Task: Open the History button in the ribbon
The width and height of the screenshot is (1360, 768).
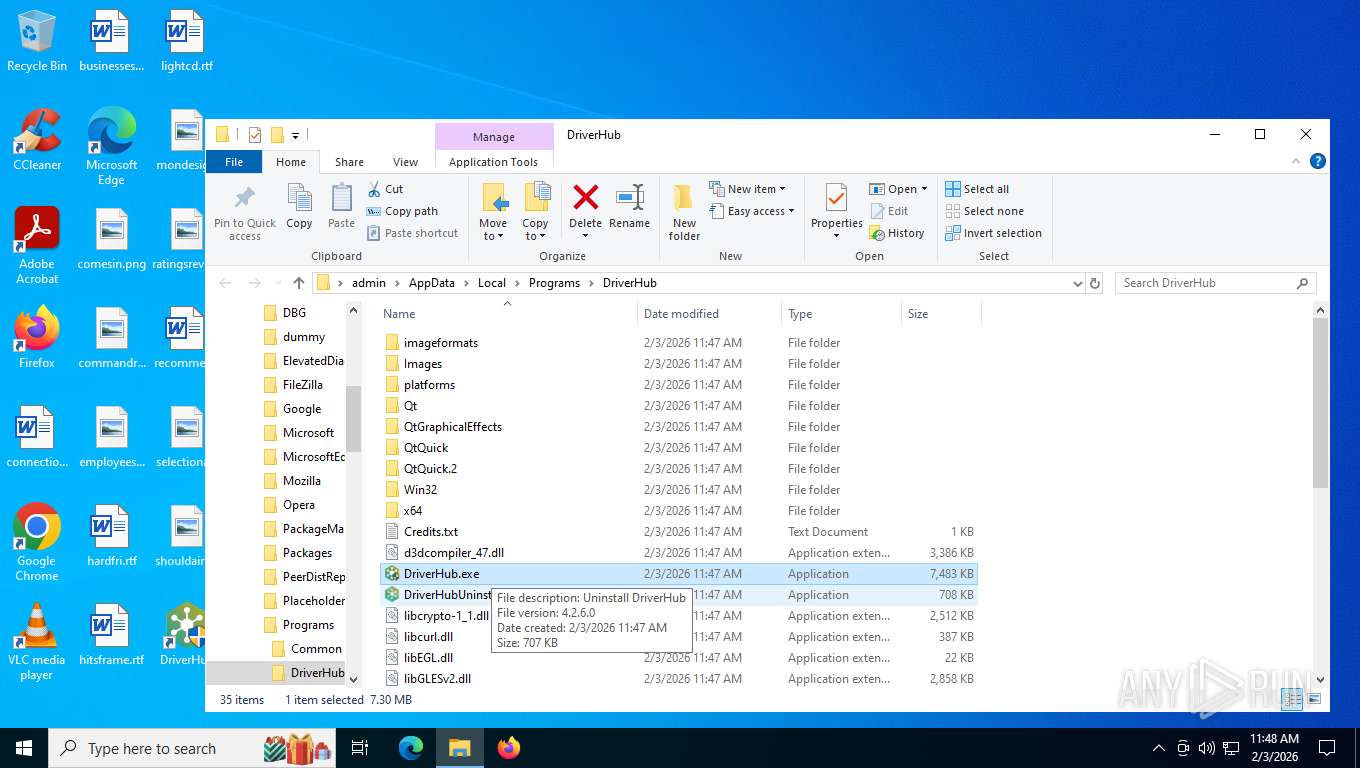Action: tap(896, 233)
